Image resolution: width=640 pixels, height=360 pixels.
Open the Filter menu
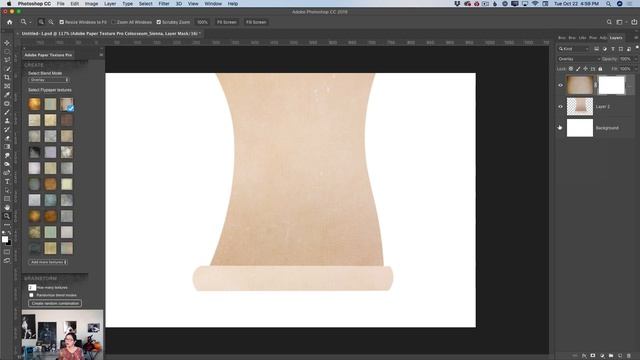[164, 4]
